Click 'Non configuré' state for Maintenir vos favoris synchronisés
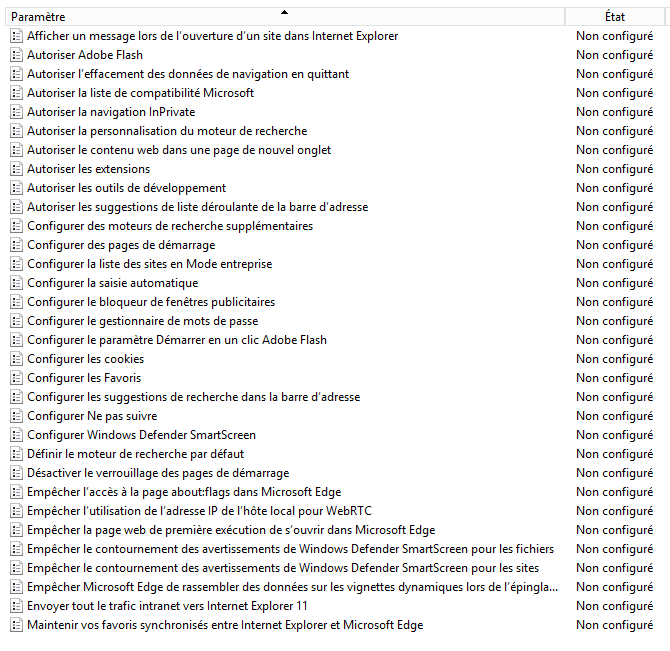 [614, 625]
